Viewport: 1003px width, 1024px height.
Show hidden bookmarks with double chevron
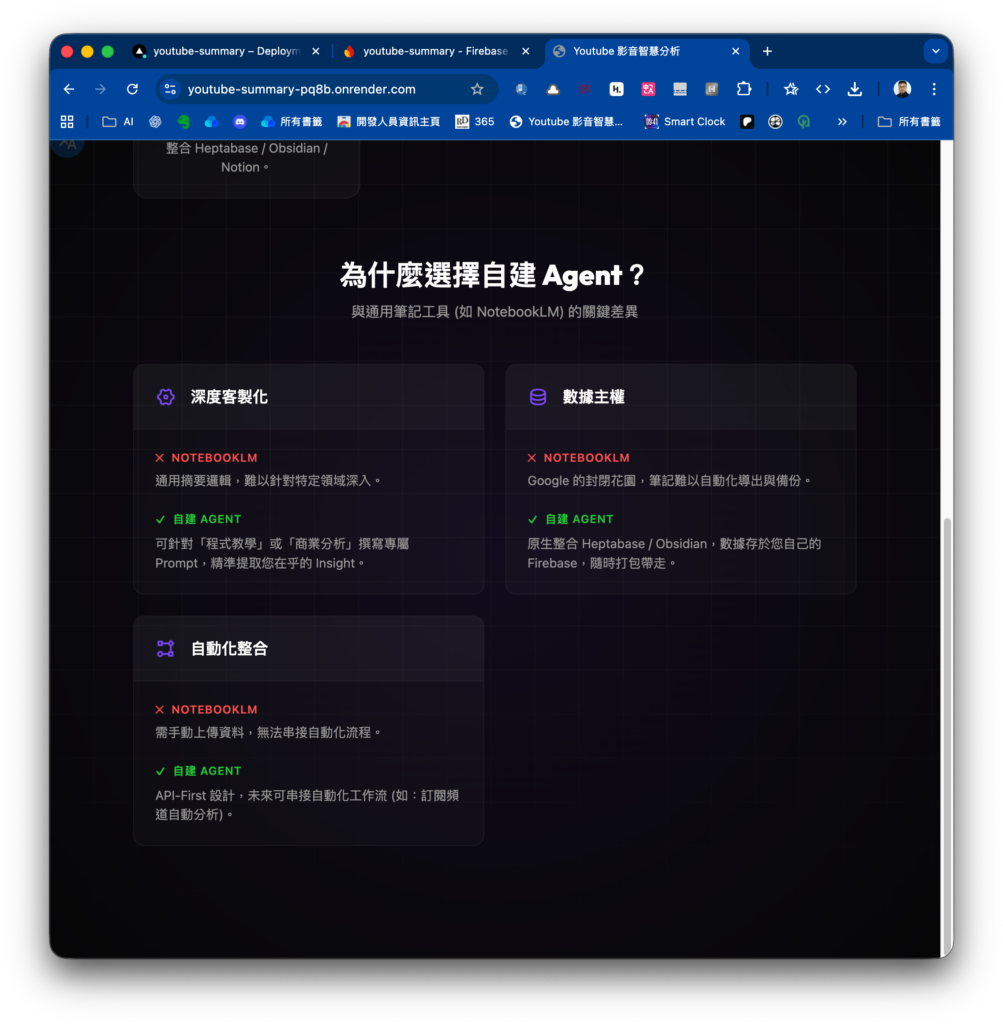point(842,122)
